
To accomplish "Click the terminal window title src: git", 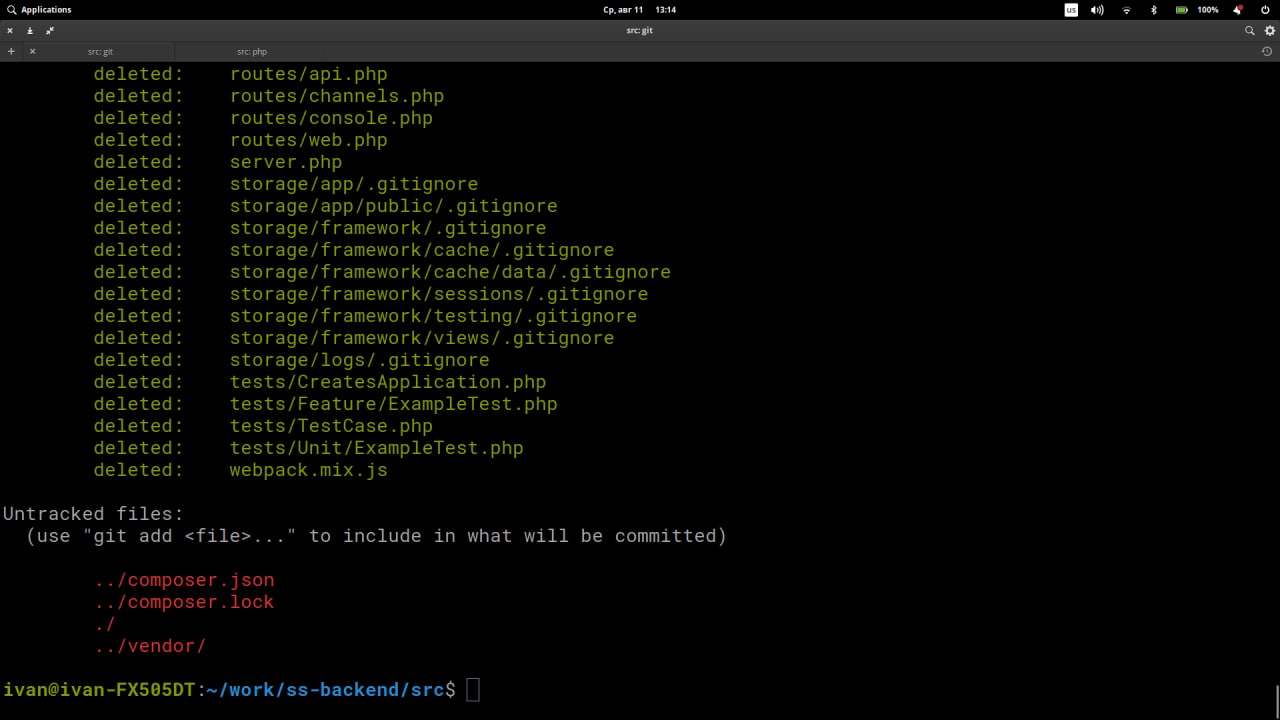I will pos(640,31).
